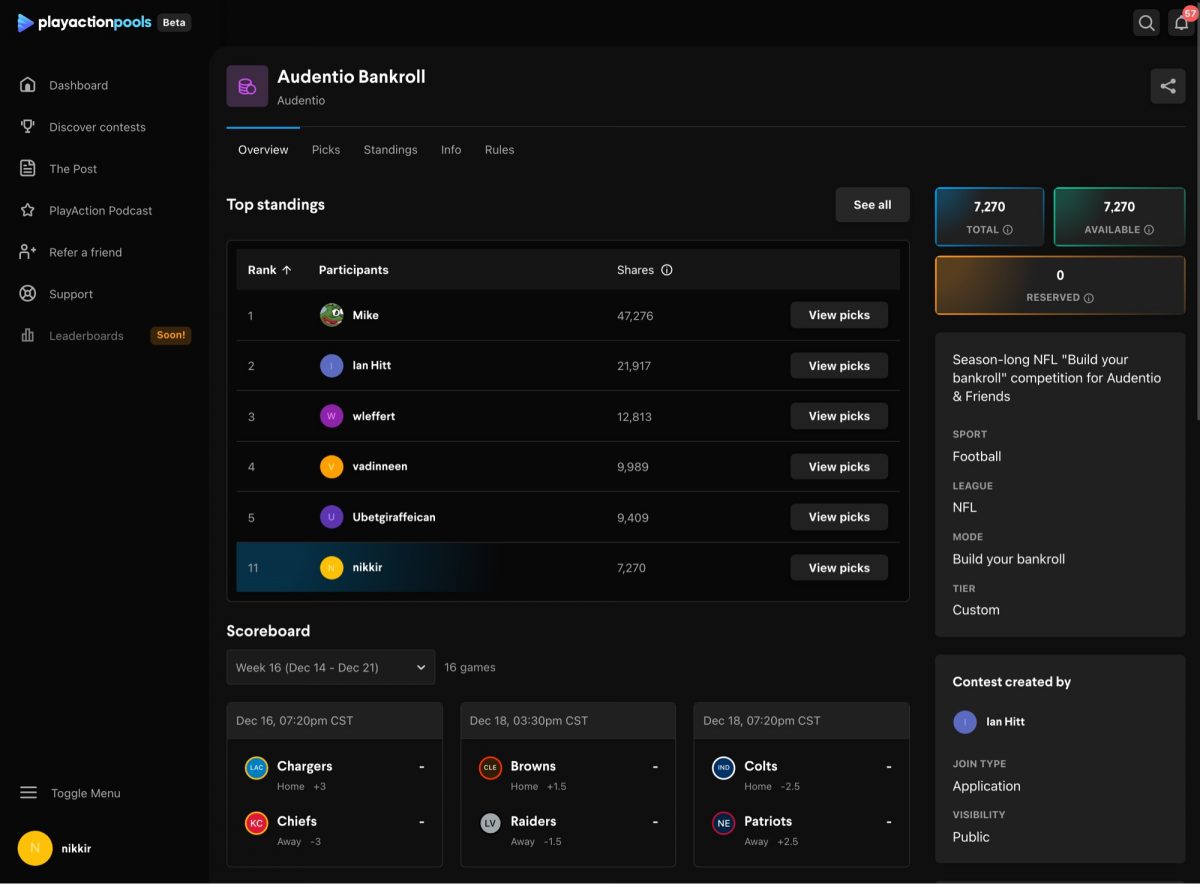View picks for wleffert
Viewport: 1200px width, 884px height.
pyautogui.click(x=839, y=416)
